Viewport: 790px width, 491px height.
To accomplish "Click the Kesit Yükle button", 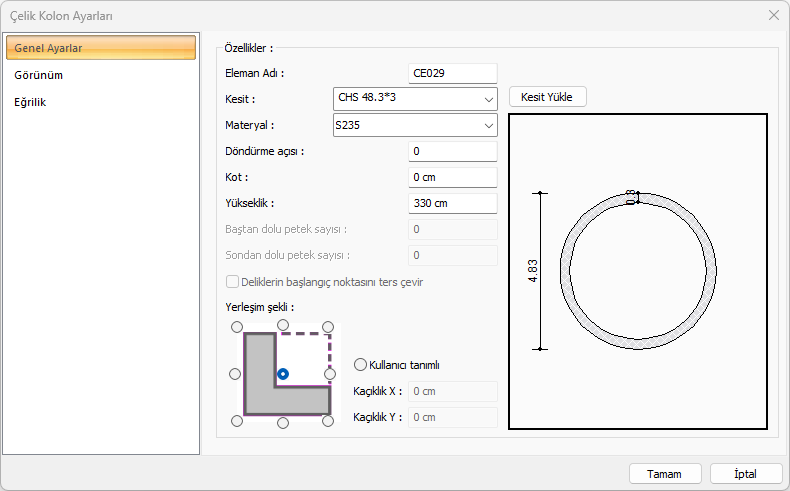I will click(x=547, y=97).
